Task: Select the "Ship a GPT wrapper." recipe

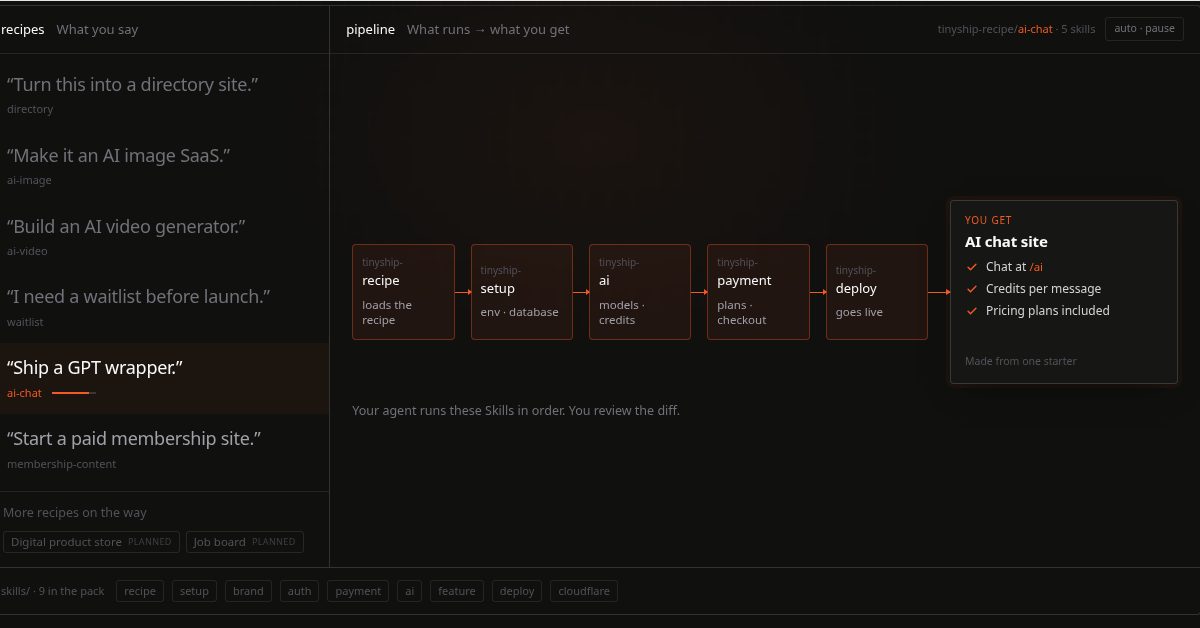Action: click(164, 379)
